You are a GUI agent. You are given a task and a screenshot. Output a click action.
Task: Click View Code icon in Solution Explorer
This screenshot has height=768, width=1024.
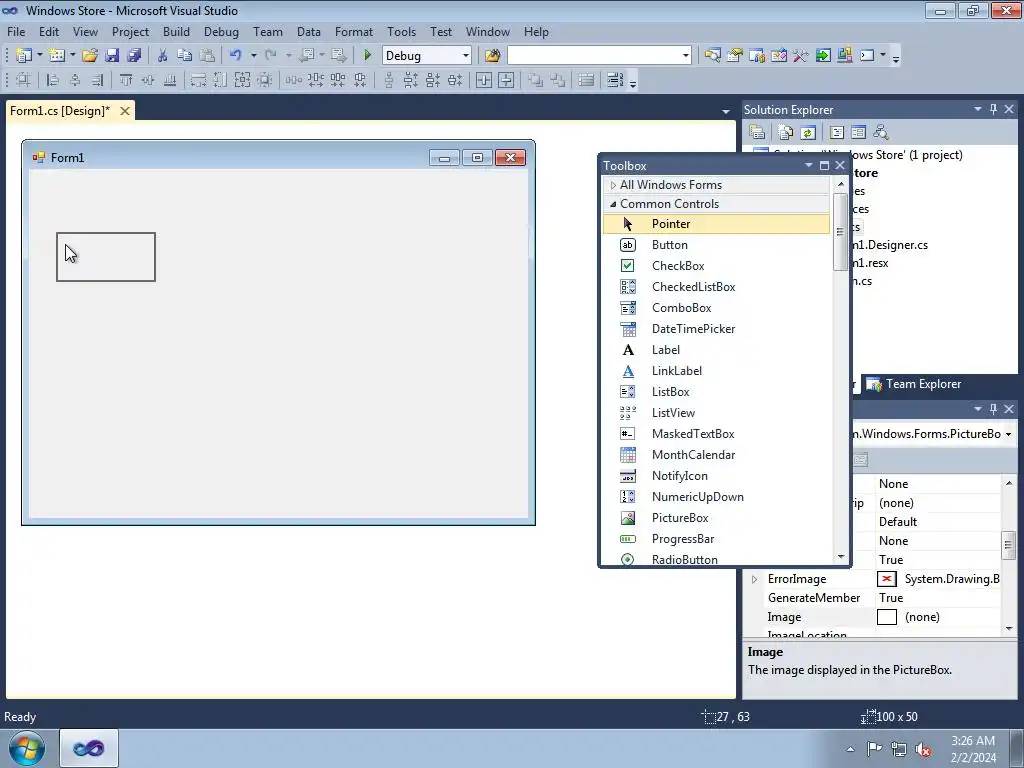click(x=837, y=133)
